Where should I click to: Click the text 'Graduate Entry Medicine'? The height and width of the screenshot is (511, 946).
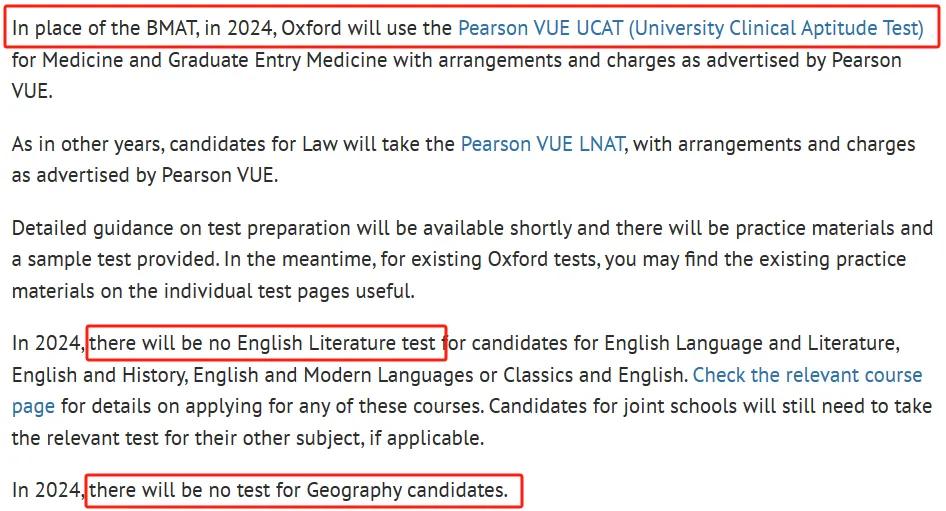pyautogui.click(x=278, y=60)
